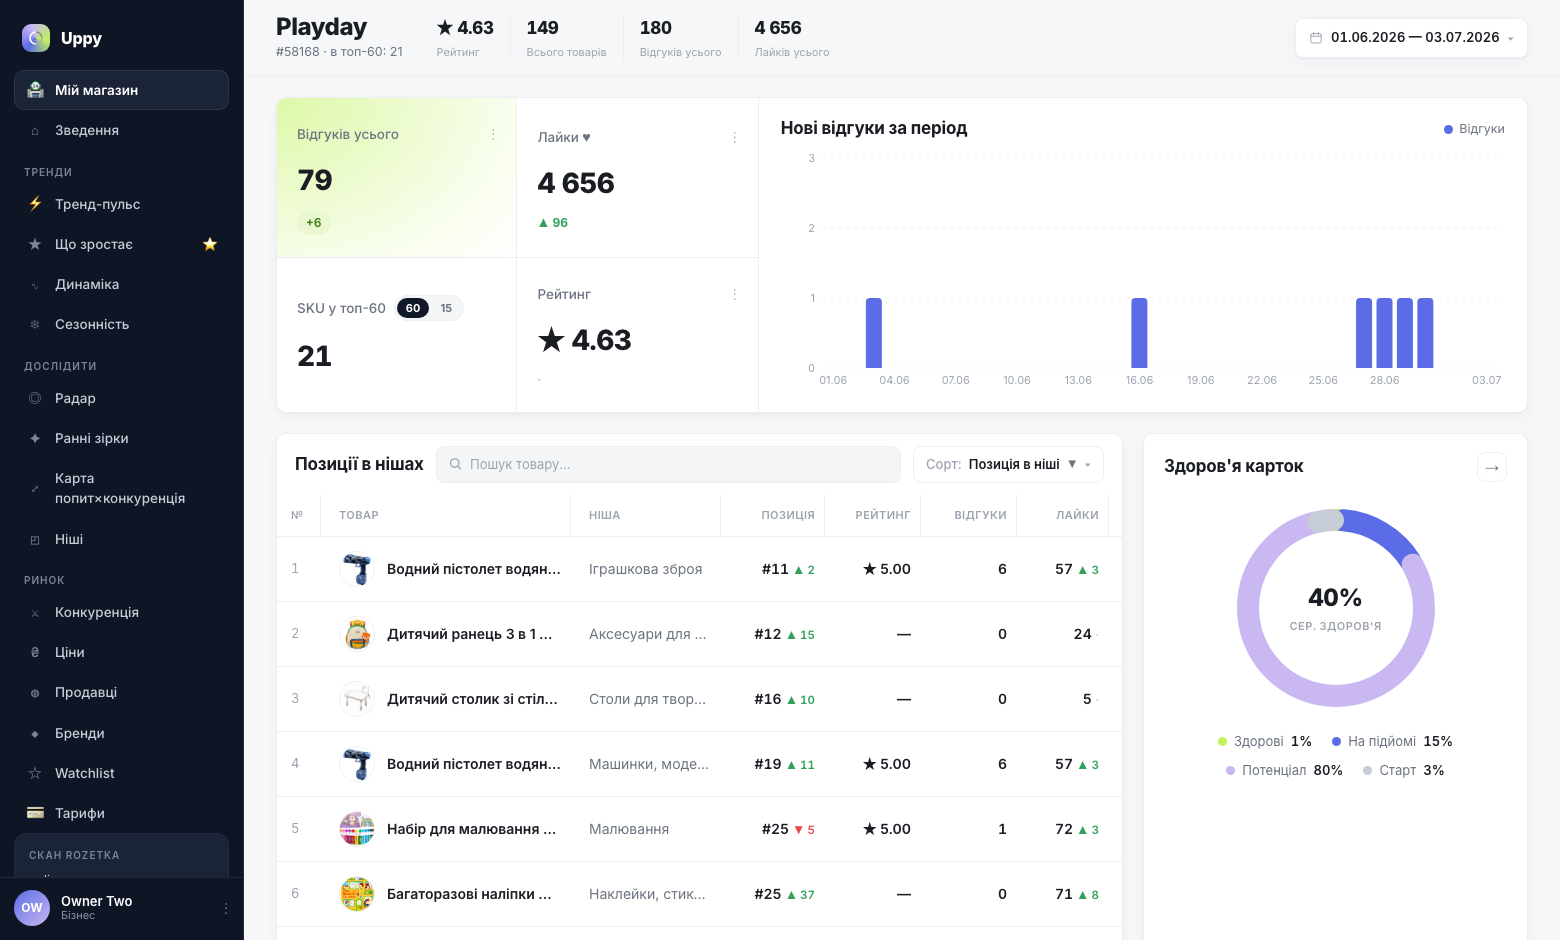Select the 60 option in SKU toggle
Viewport: 1560px width, 940px height.
tap(413, 308)
